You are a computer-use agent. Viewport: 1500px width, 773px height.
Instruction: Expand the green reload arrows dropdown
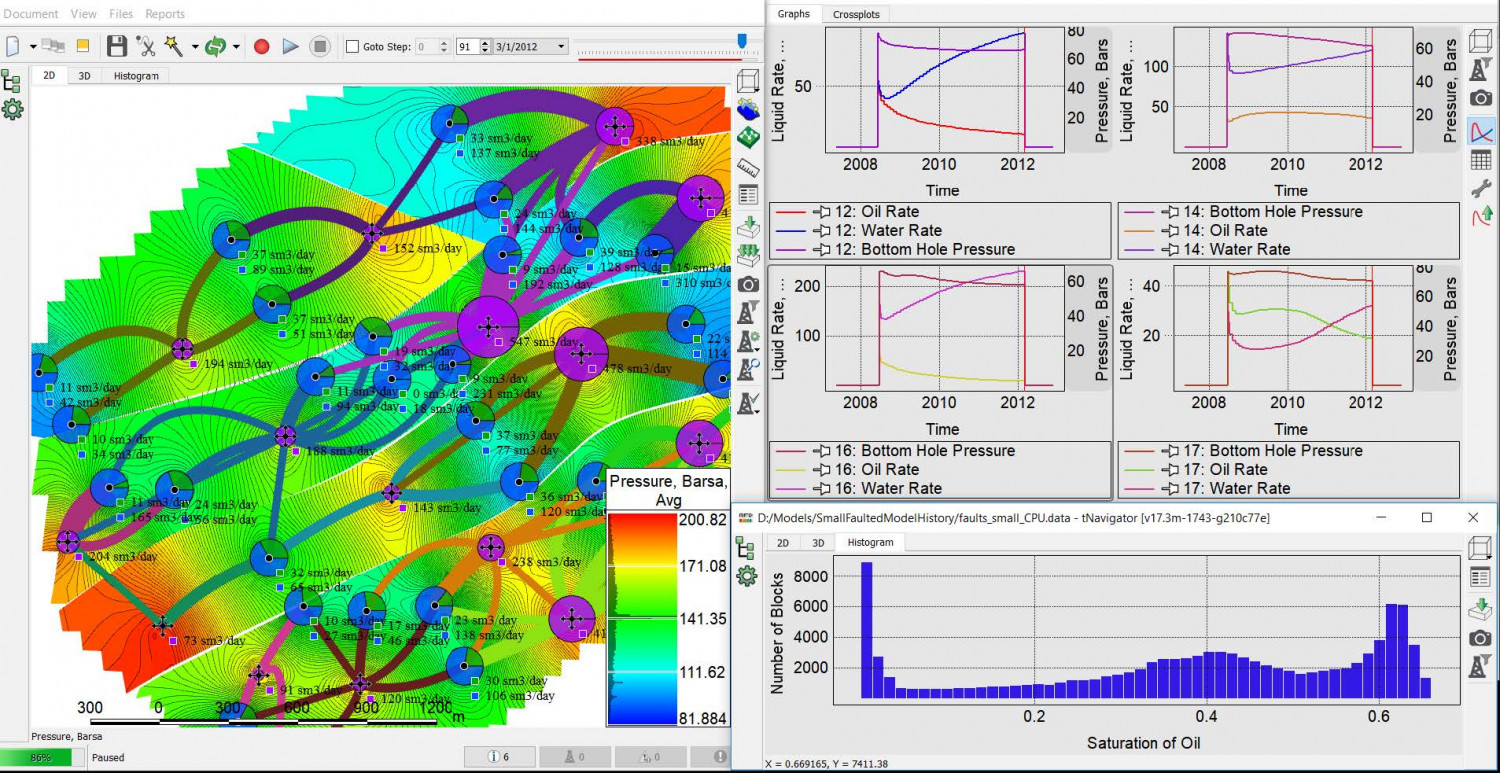pyautogui.click(x=236, y=47)
